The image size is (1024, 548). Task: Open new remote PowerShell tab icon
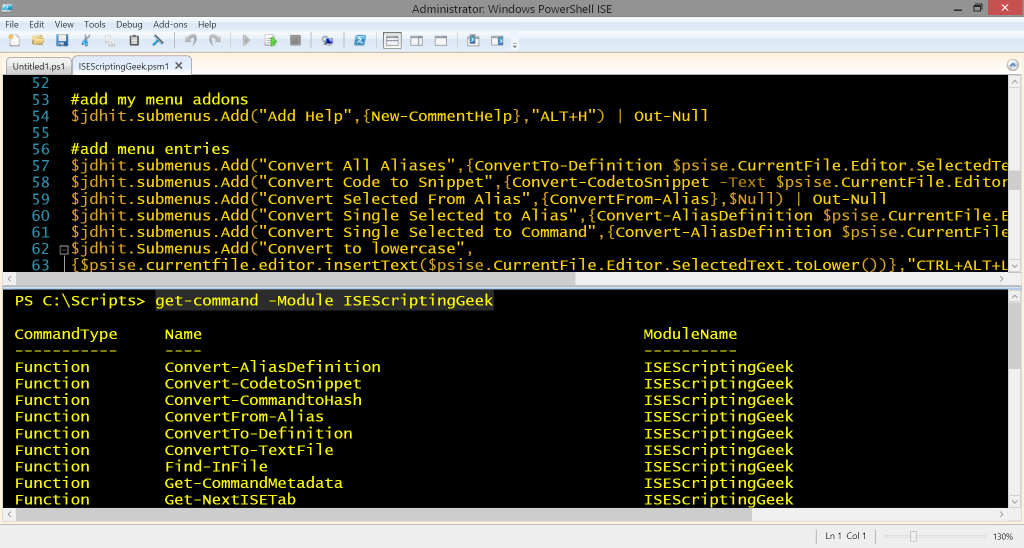[x=327, y=40]
